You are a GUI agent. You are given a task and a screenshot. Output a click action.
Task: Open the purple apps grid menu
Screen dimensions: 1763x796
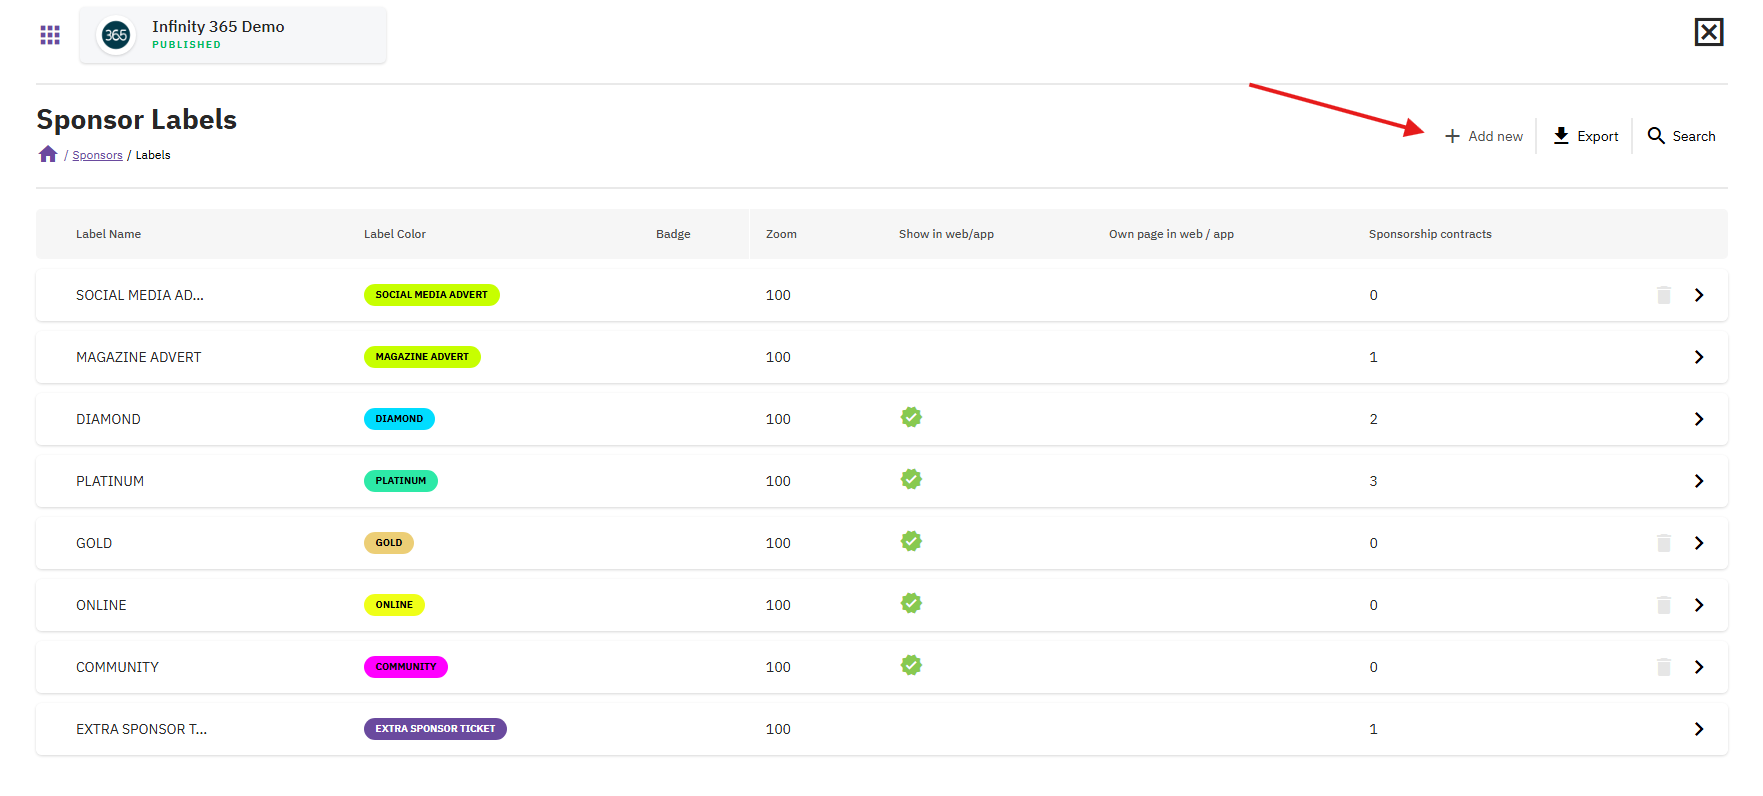(50, 35)
